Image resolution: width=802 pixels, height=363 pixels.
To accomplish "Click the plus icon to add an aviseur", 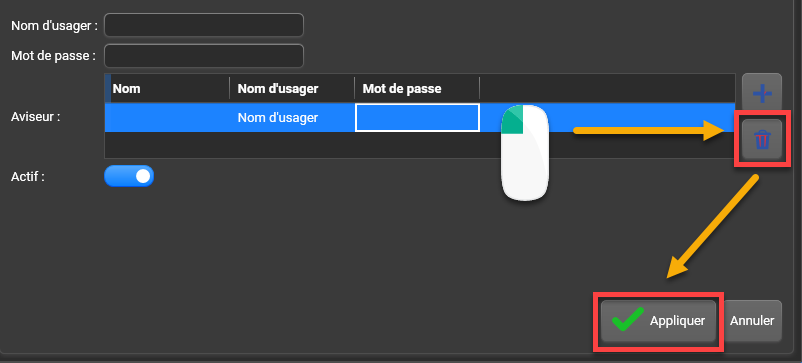I will [762, 94].
